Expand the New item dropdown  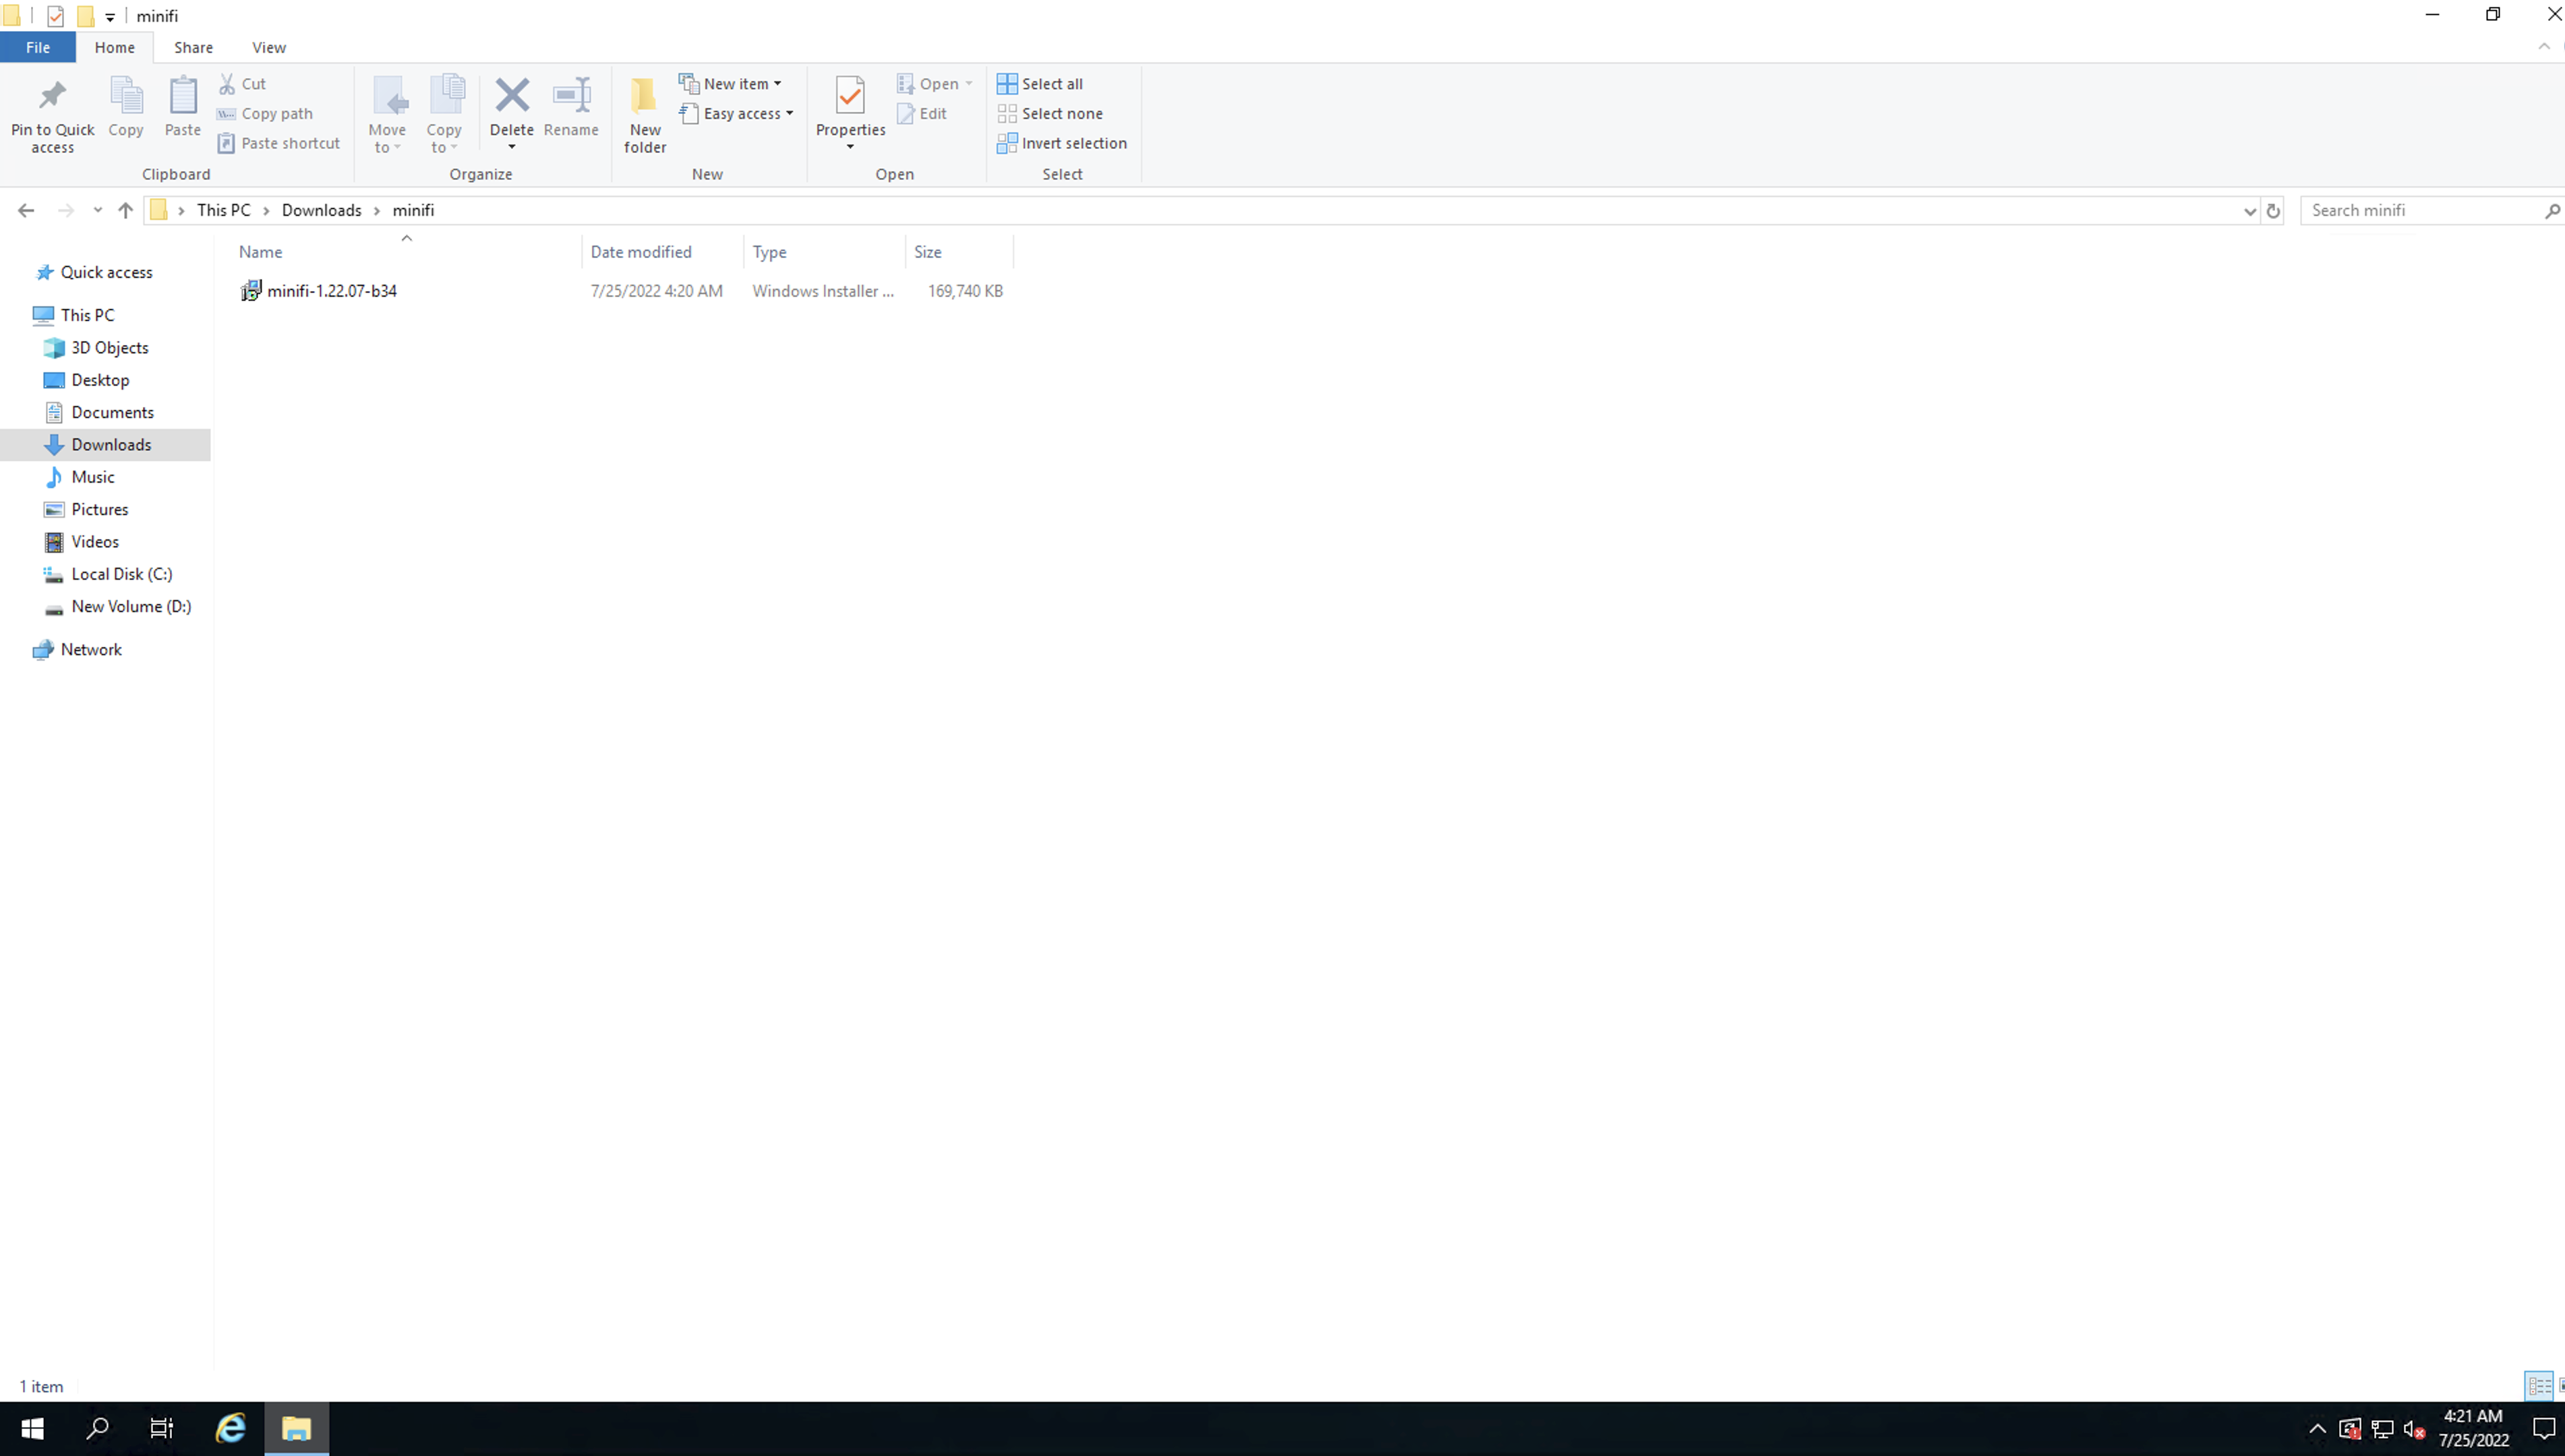(731, 84)
